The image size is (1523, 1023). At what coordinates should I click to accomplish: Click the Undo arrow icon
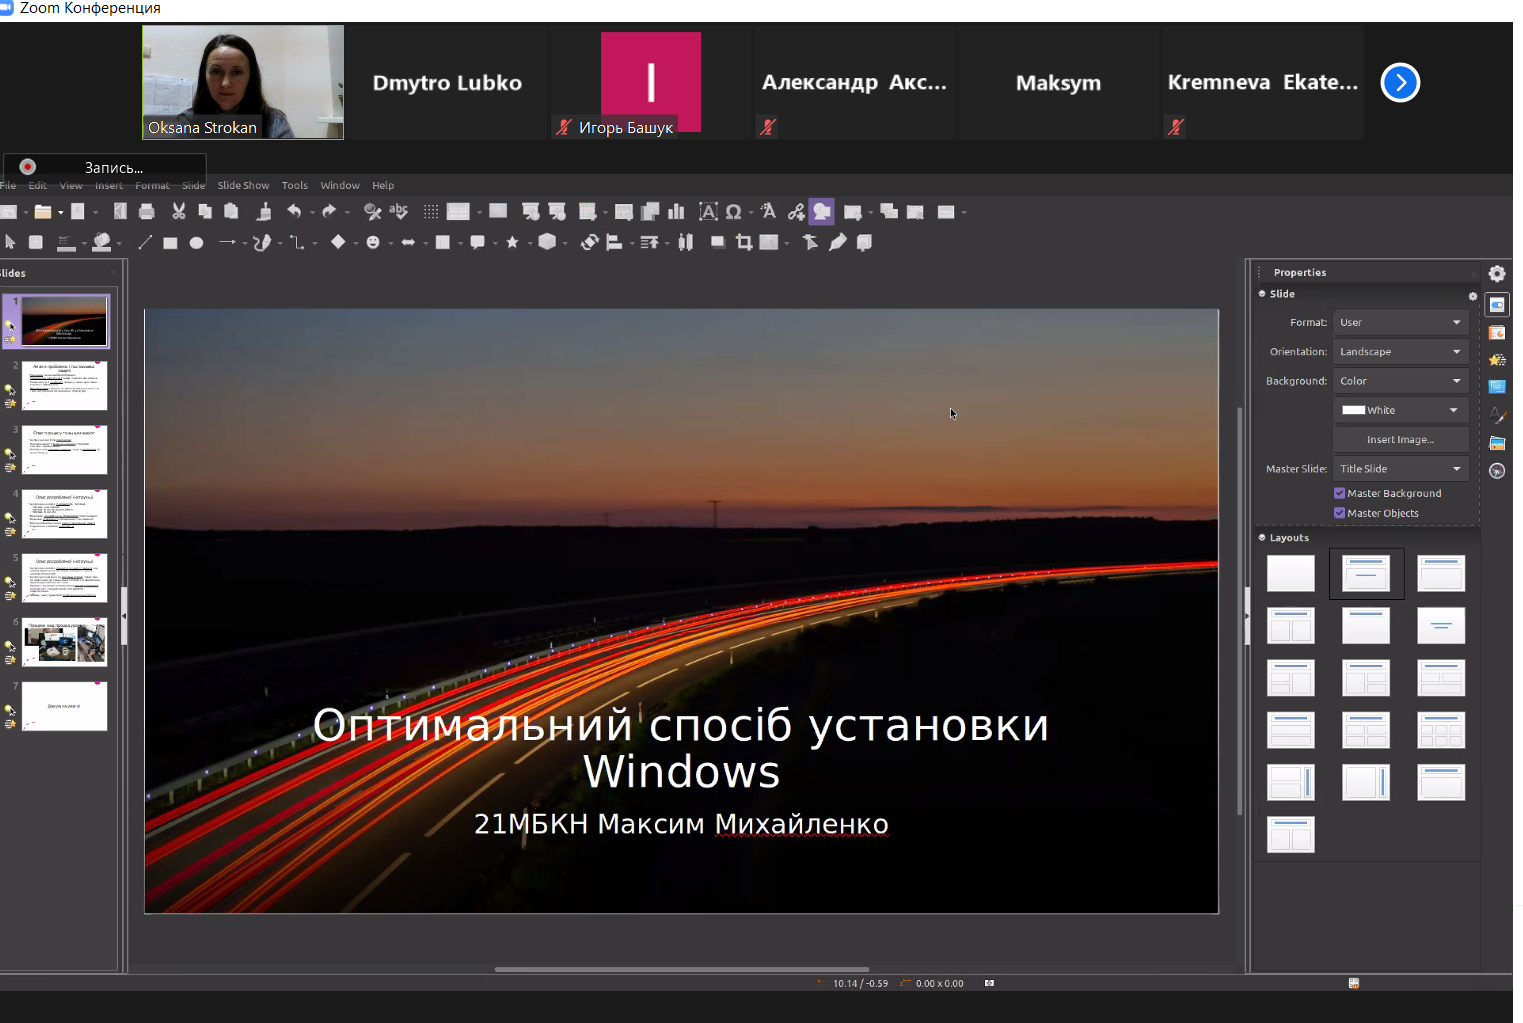294,211
